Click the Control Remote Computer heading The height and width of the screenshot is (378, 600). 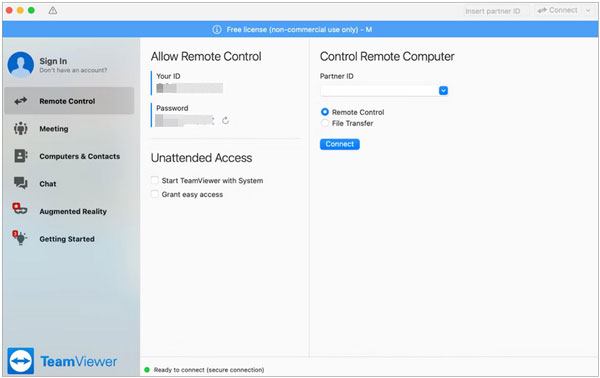[x=387, y=56]
